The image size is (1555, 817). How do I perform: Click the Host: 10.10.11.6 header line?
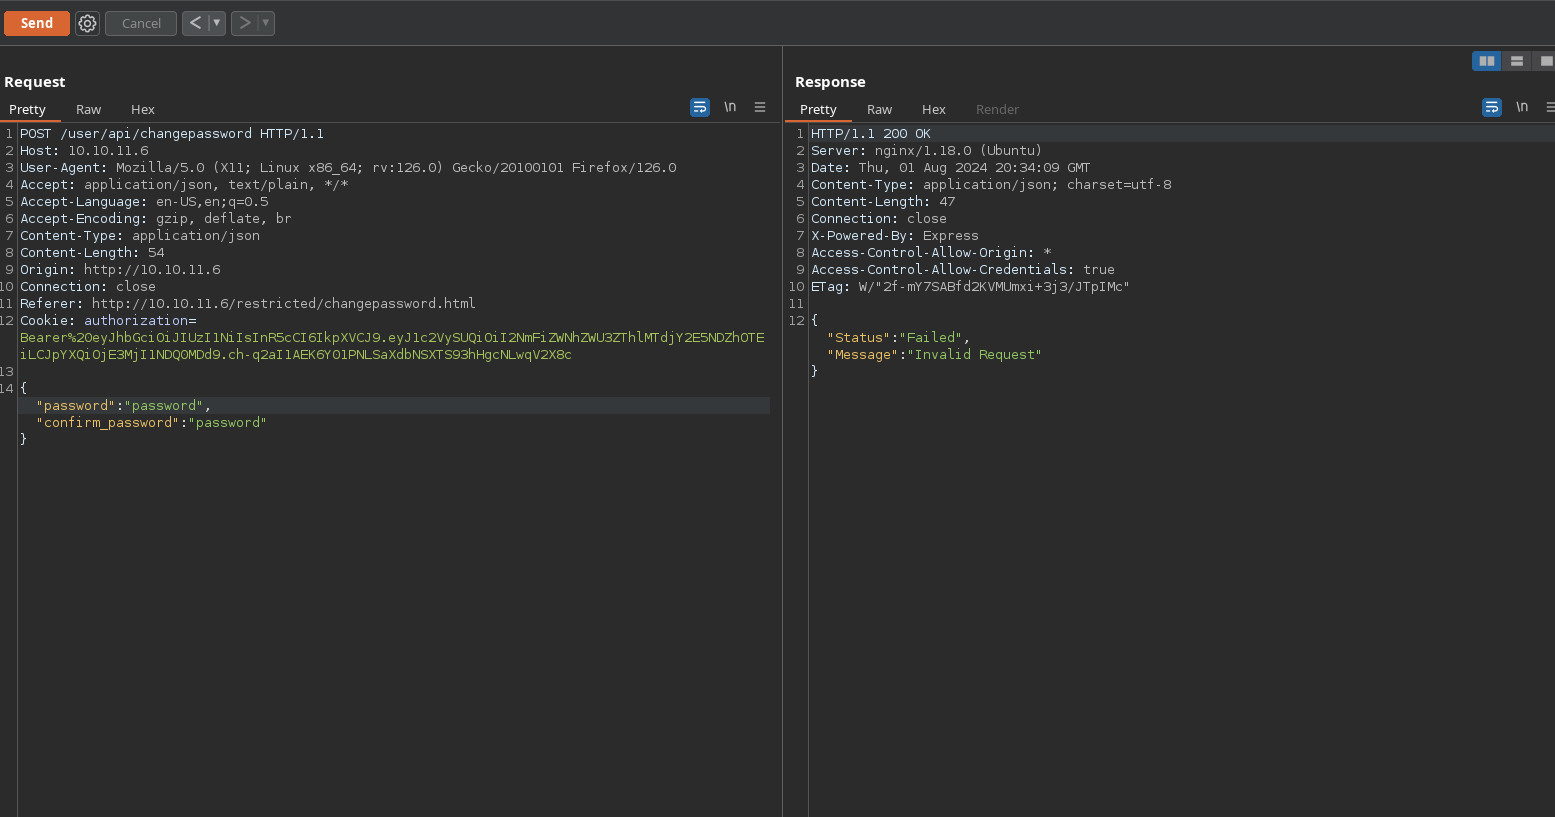pos(84,151)
